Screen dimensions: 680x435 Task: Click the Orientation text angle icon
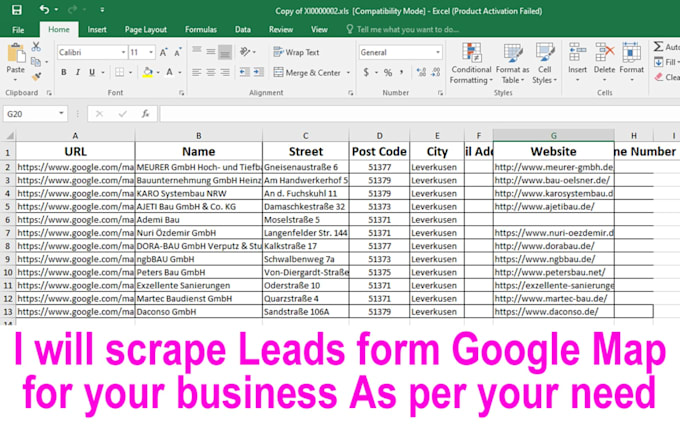[245, 52]
